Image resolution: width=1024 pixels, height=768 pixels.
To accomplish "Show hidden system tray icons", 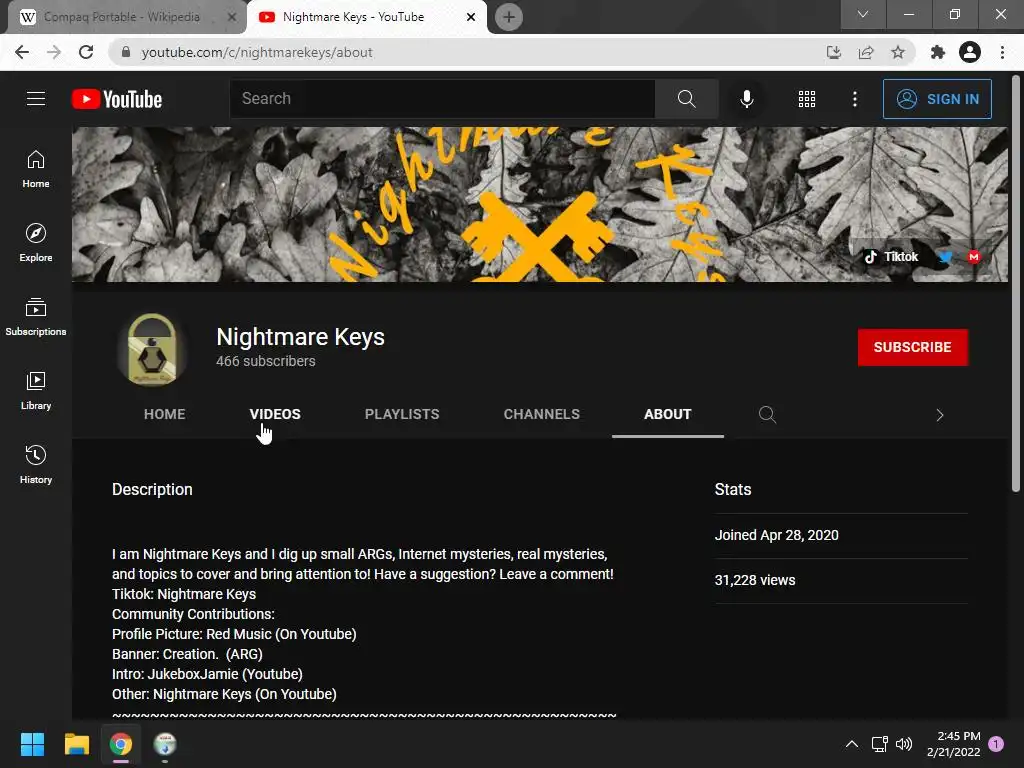I will pos(852,744).
